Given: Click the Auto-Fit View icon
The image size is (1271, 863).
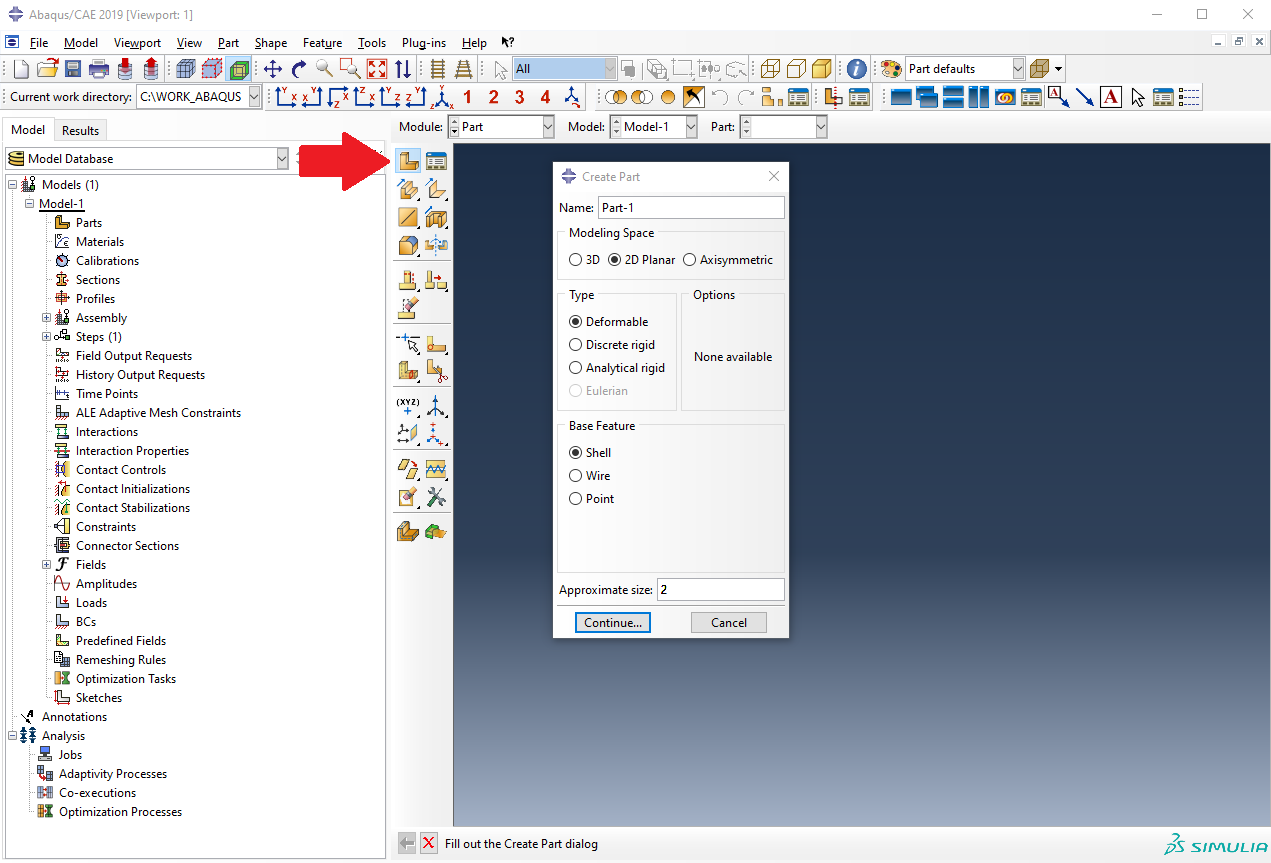Looking at the screenshot, I should [377, 69].
